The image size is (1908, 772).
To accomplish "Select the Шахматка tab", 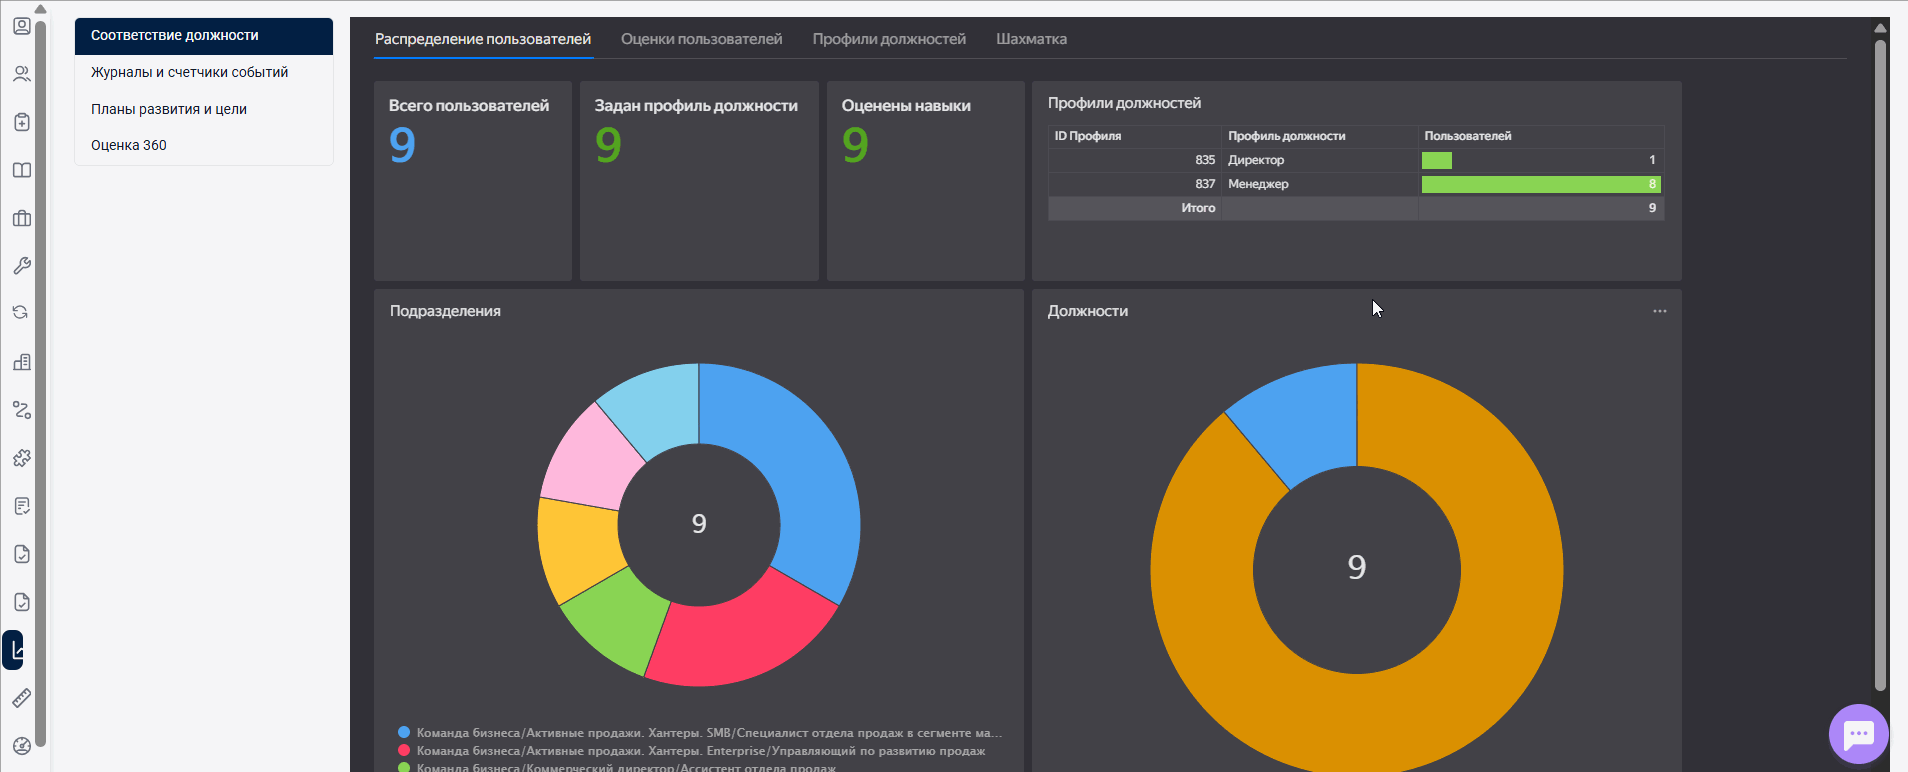I will click(x=1031, y=39).
